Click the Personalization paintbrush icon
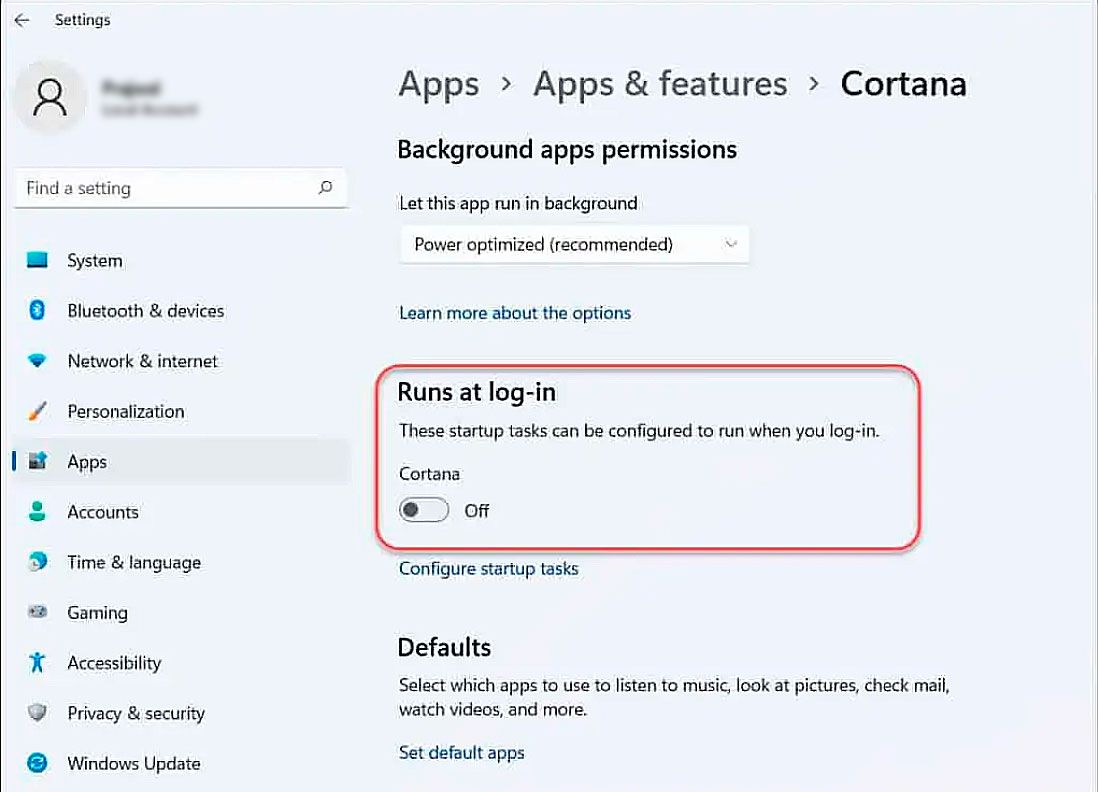 (37, 411)
